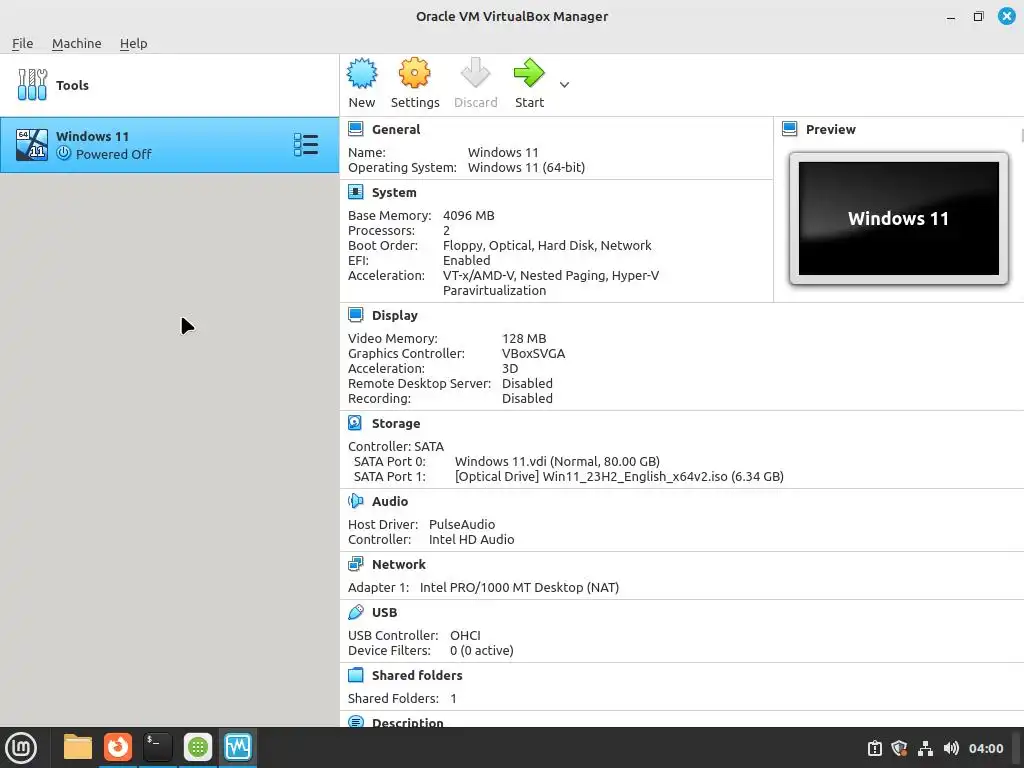Click "Windows 11 (64-bit)" operating system value
Viewport: 1024px width, 768px height.
[526, 168]
